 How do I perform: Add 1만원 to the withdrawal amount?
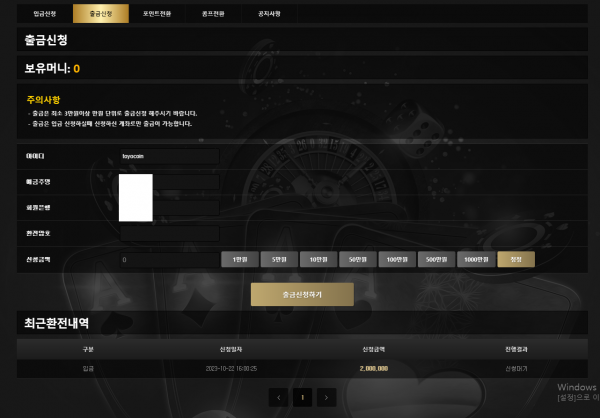point(240,259)
